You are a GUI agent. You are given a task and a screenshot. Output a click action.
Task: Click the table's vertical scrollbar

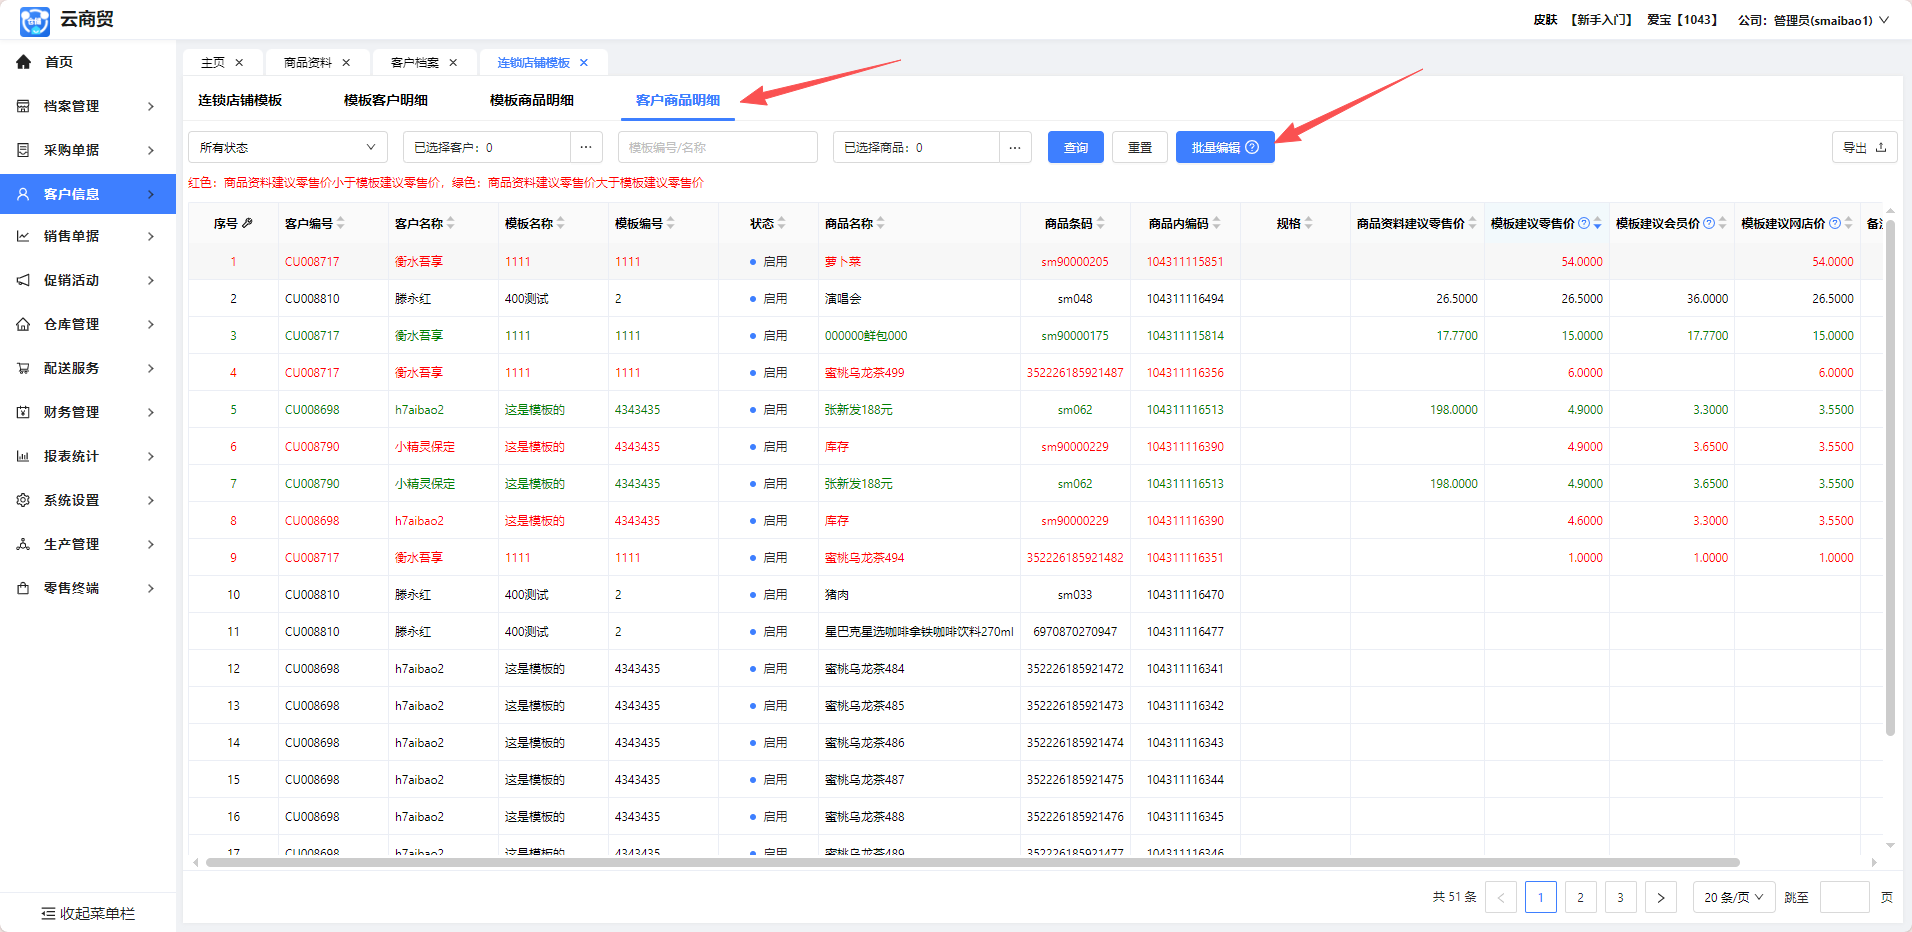[1890, 478]
